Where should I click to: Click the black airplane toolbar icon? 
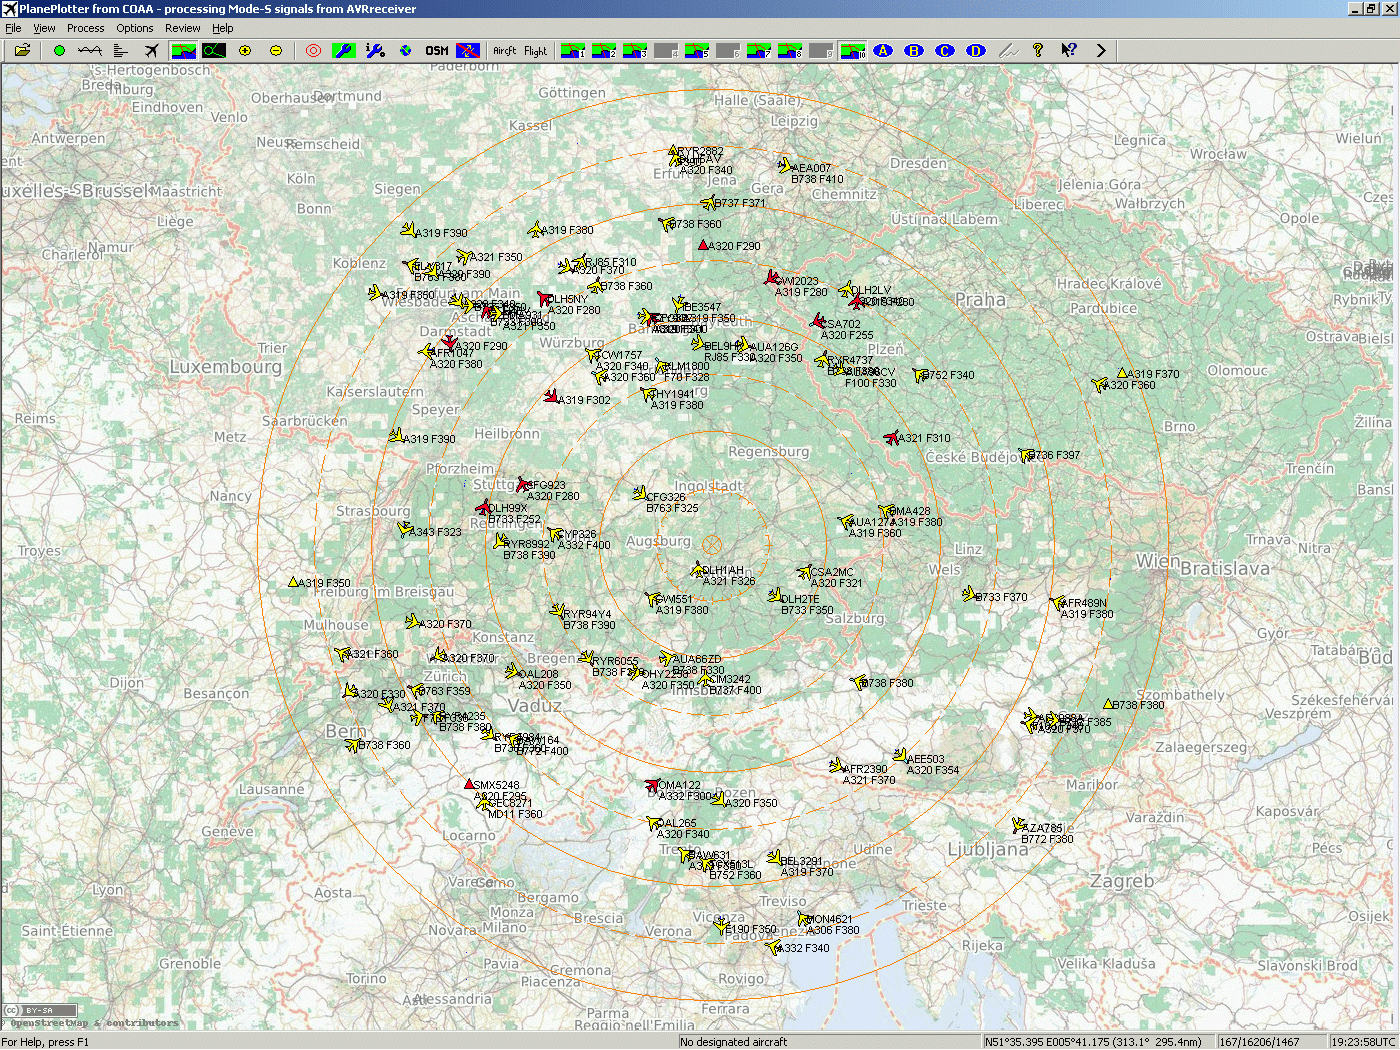(x=152, y=50)
